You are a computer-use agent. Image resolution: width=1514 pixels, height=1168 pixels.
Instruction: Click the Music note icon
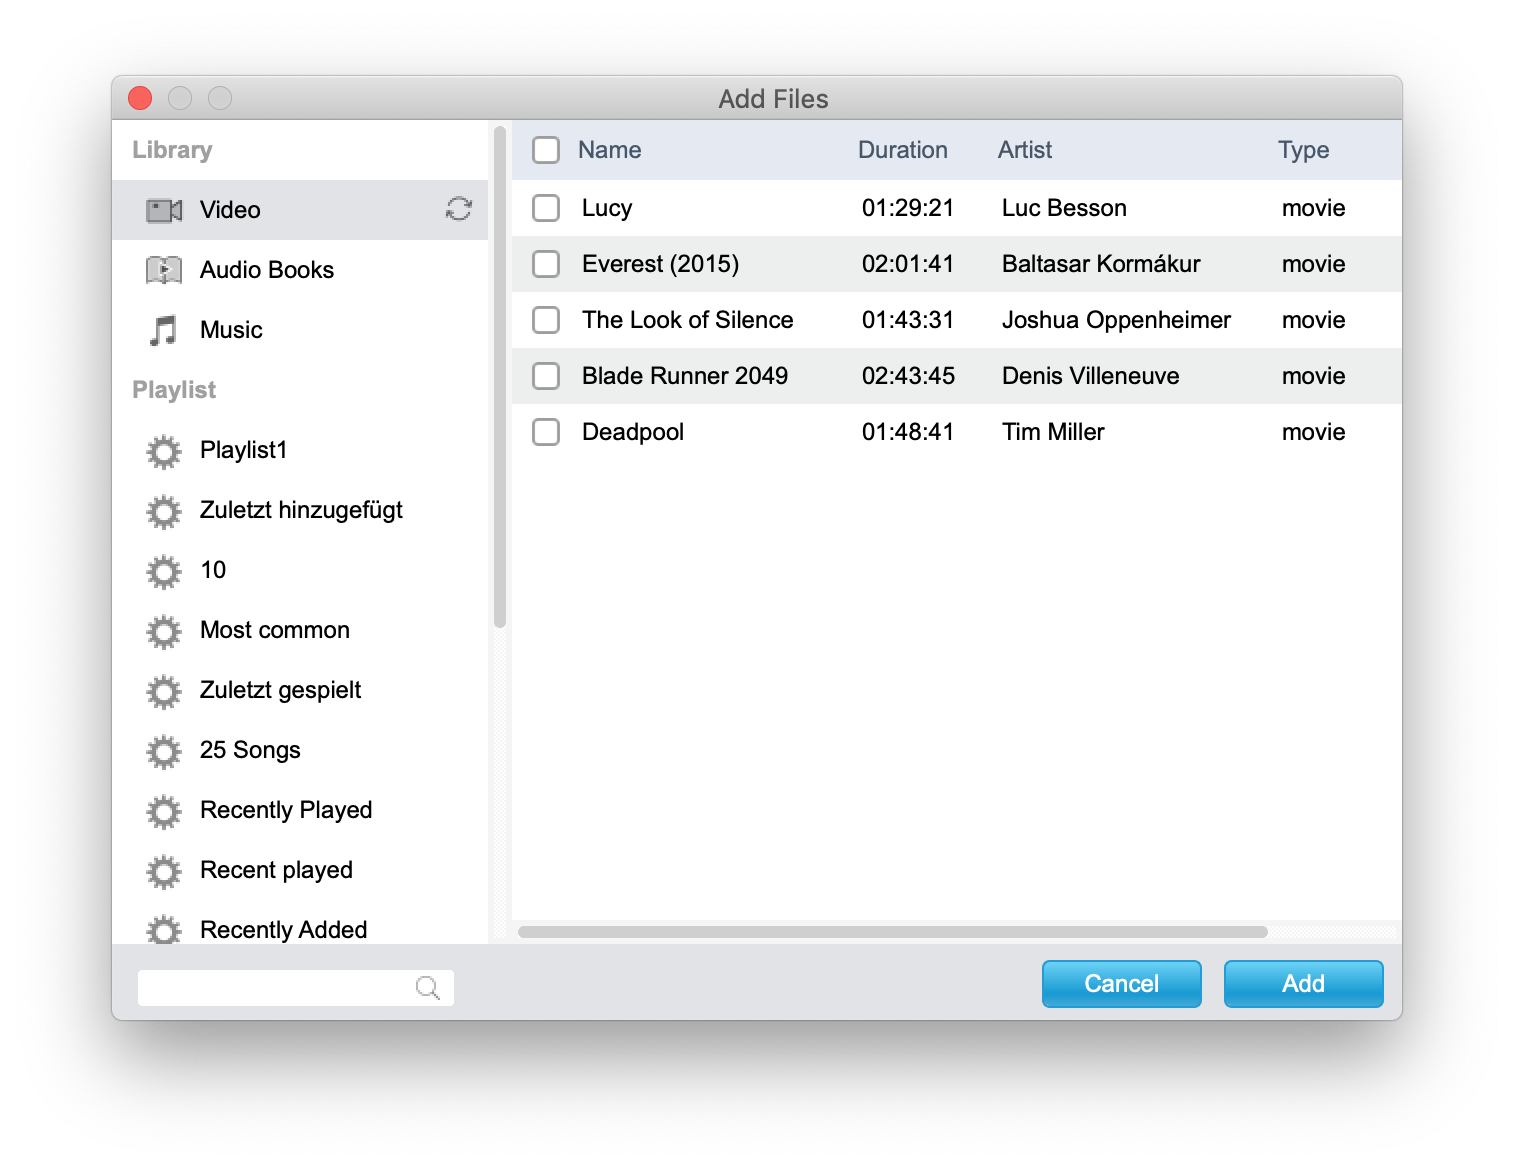point(164,330)
